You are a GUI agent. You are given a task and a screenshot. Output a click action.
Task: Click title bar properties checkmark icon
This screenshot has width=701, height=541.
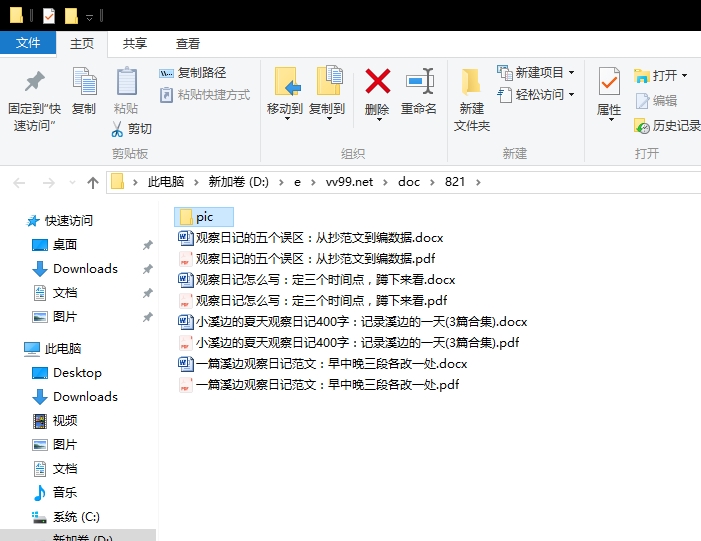(x=49, y=16)
